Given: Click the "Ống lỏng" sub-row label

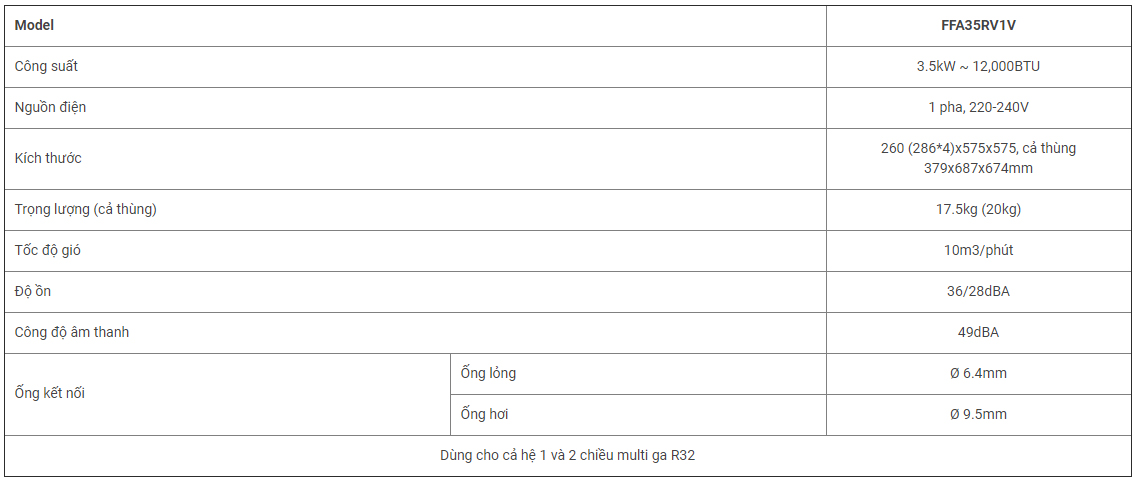Looking at the screenshot, I should pyautogui.click(x=488, y=373).
